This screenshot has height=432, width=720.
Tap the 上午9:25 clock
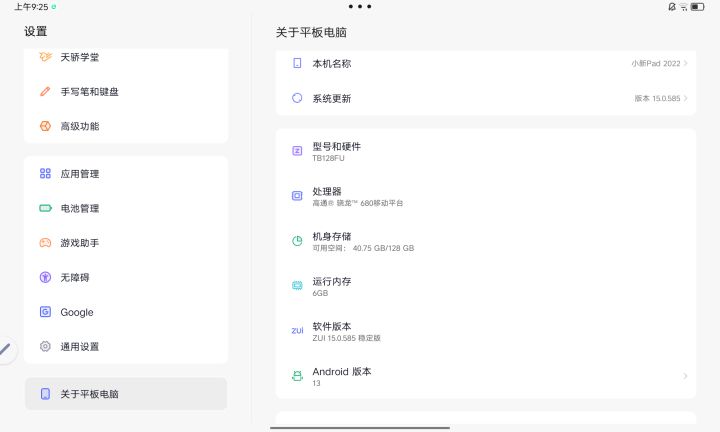(31, 7)
